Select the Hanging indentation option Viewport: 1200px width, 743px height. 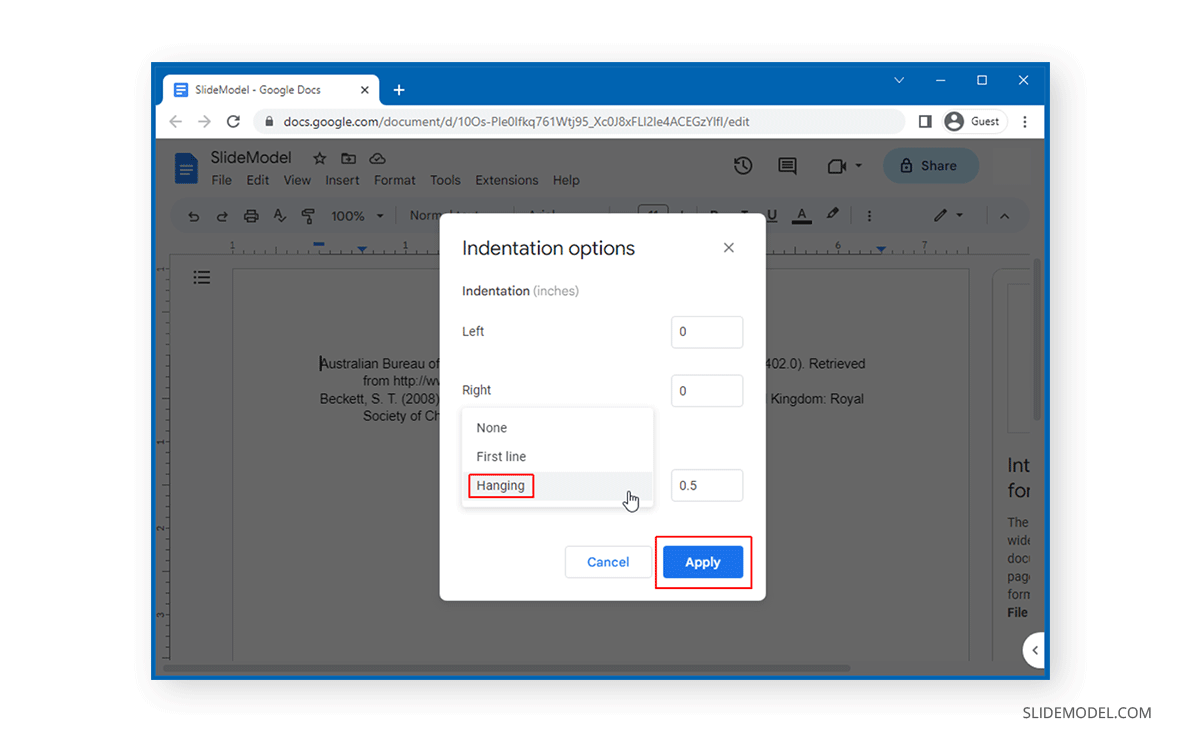tap(500, 485)
